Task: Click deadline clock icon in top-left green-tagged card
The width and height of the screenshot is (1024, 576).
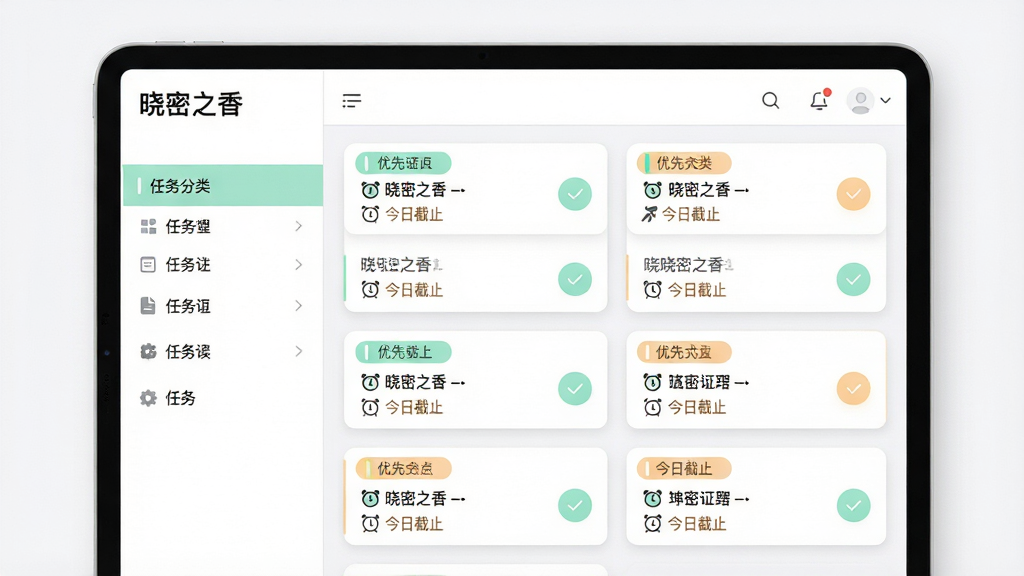Action: pyautogui.click(x=370, y=214)
